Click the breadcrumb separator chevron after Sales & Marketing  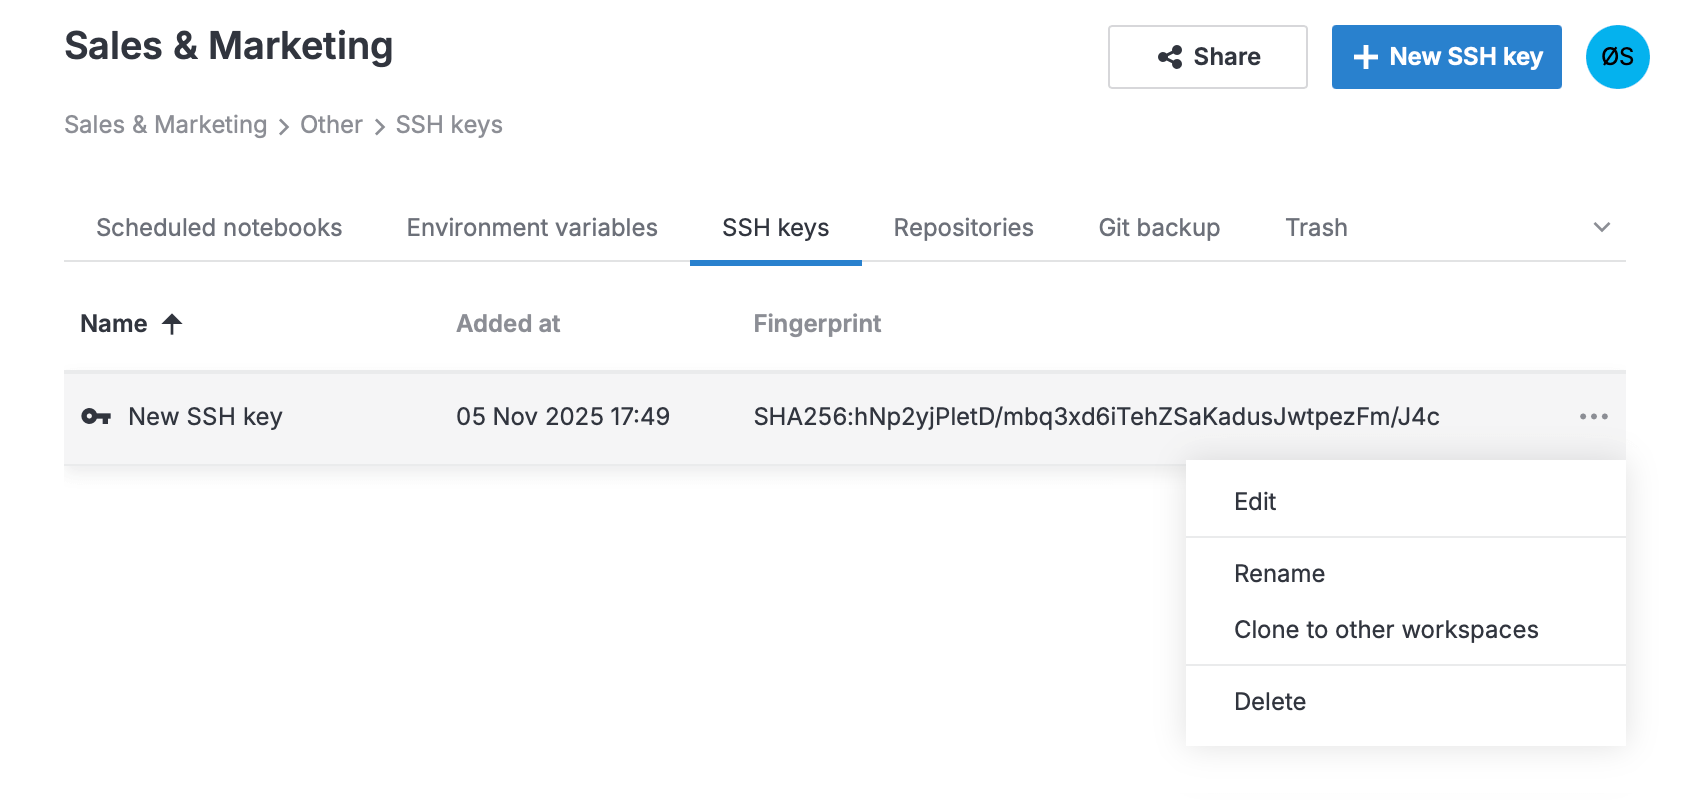283,126
